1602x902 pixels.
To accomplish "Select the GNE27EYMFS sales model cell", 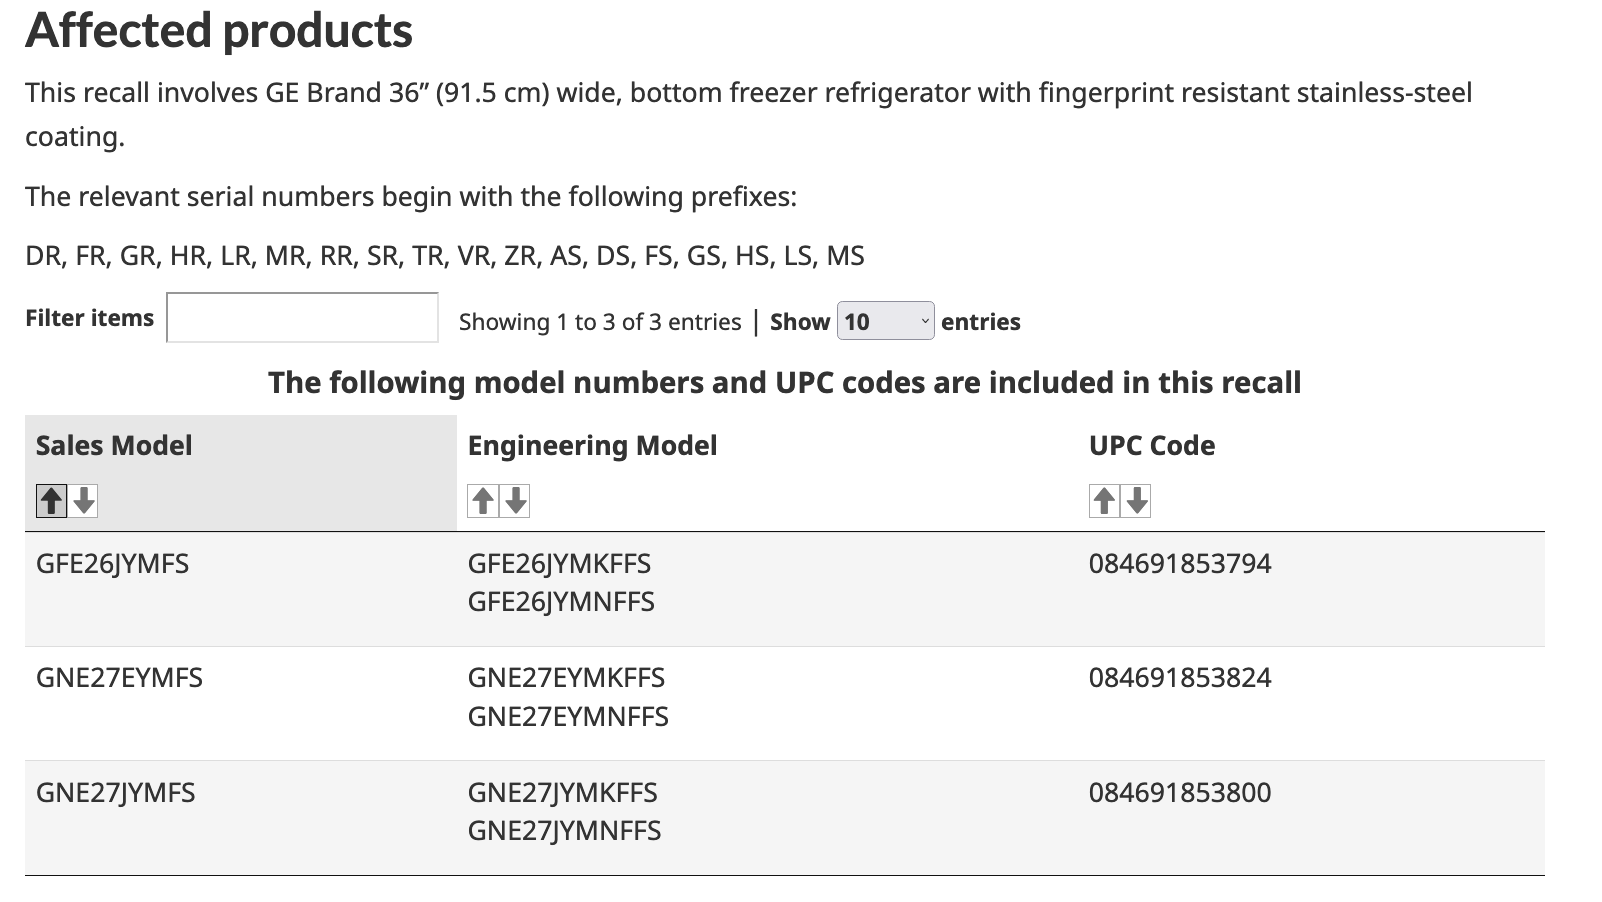I will [x=119, y=678].
